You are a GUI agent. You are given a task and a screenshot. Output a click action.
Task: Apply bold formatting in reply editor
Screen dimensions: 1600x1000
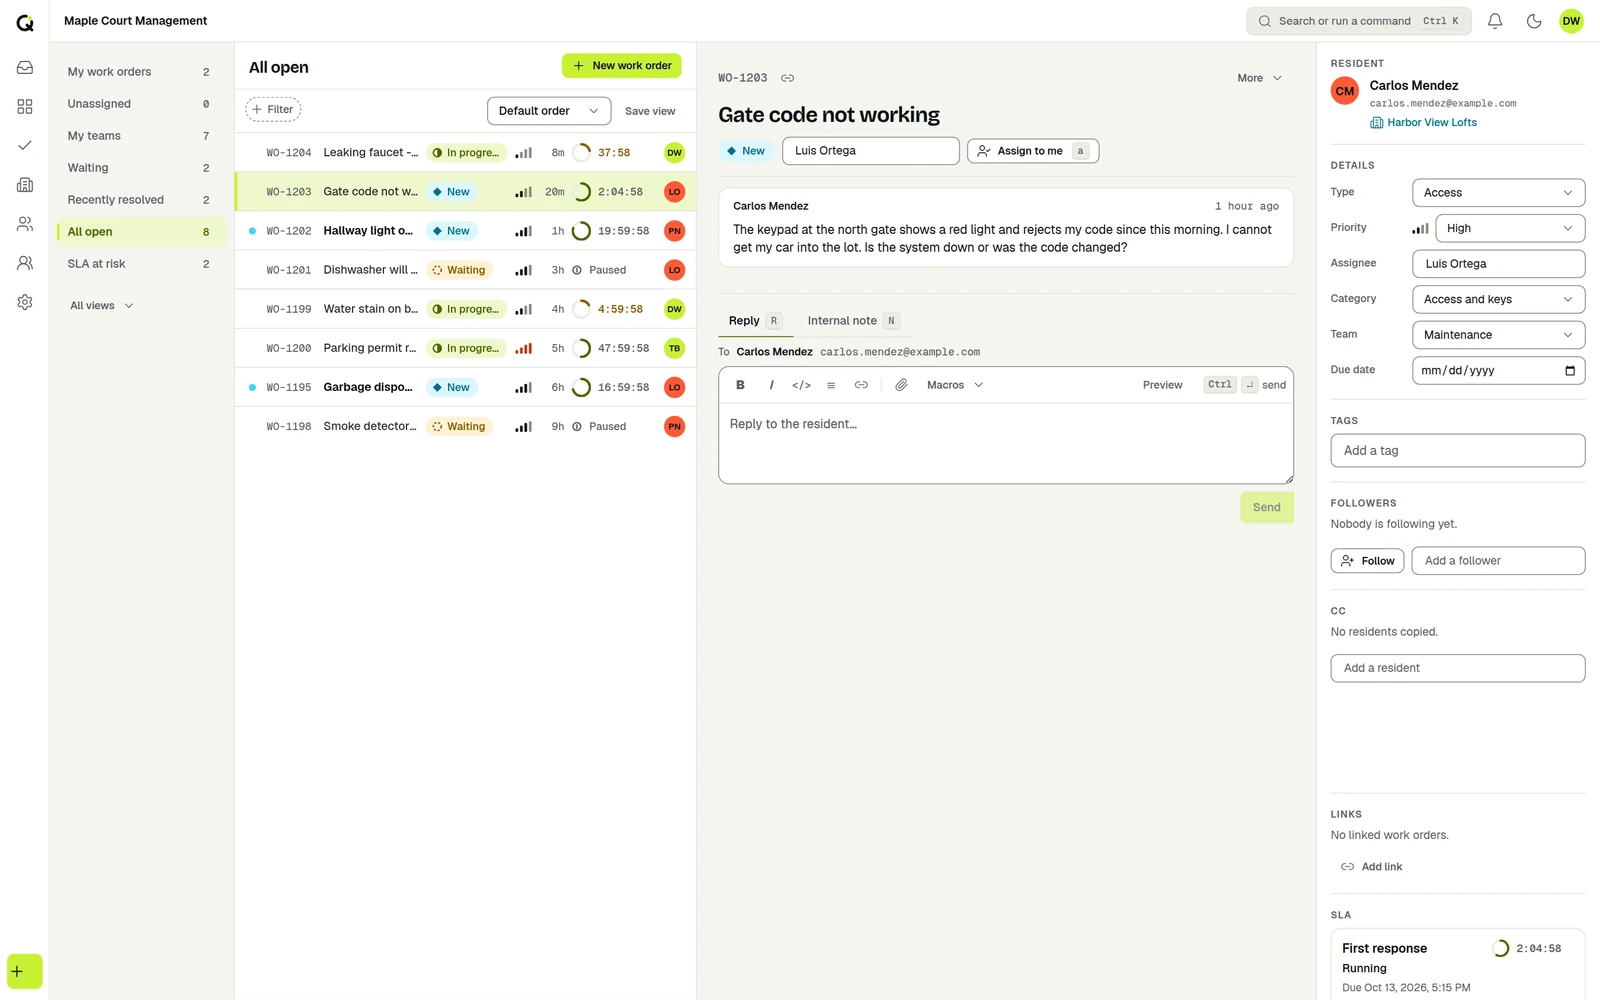740,385
